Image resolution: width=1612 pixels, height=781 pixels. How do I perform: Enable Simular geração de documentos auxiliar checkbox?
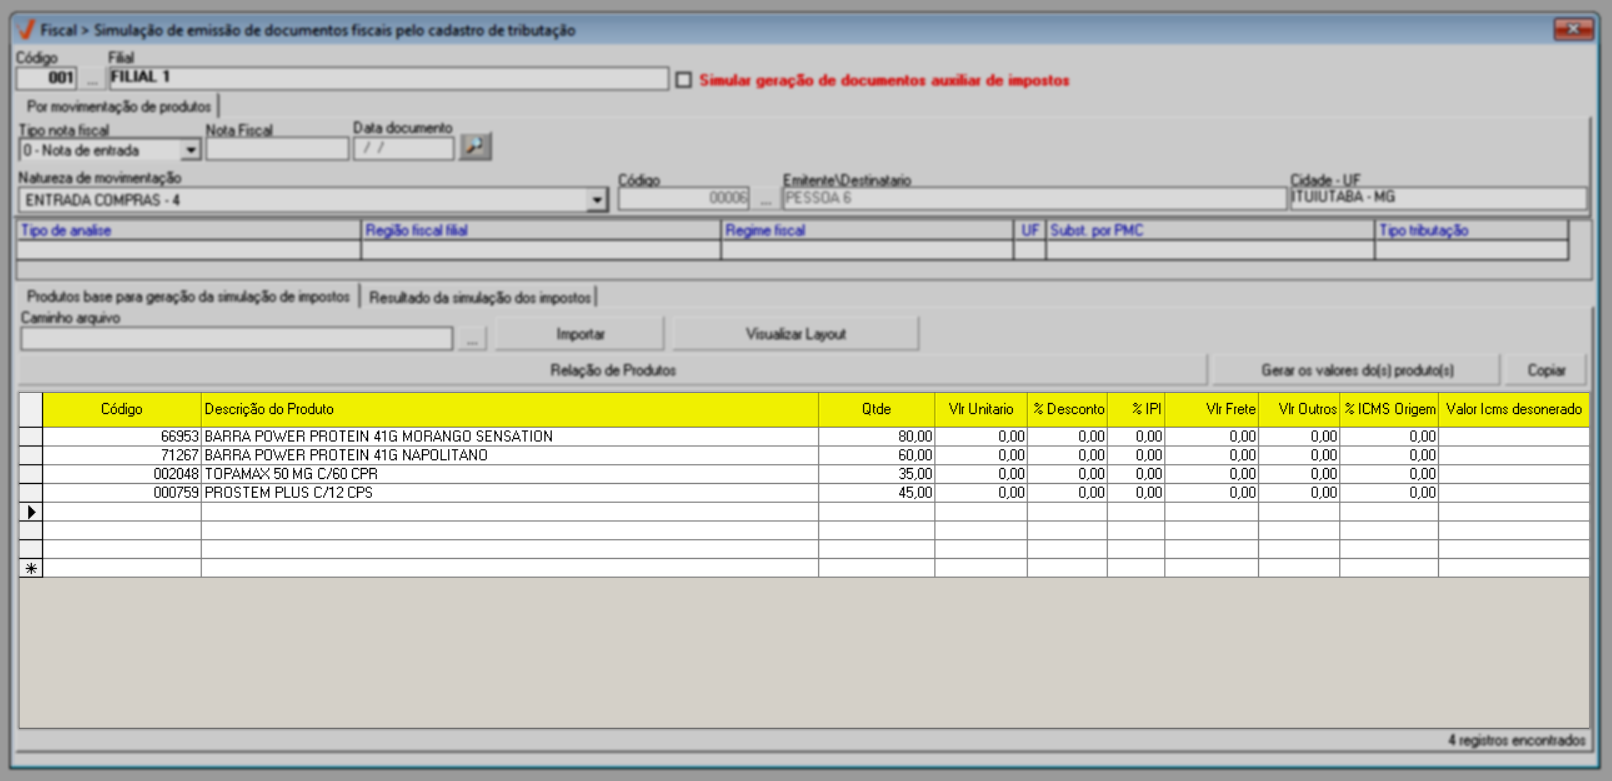(684, 80)
